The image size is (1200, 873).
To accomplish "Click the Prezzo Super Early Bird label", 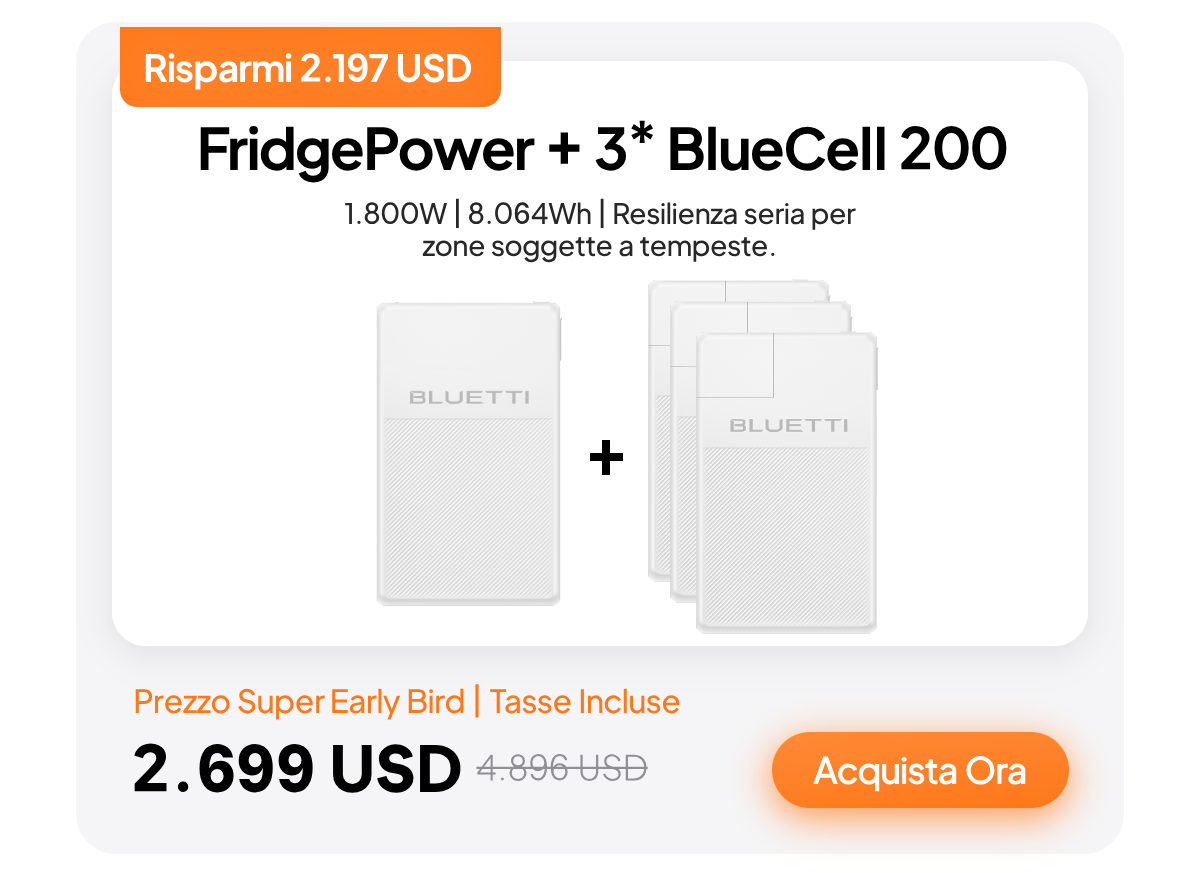I will point(299,702).
